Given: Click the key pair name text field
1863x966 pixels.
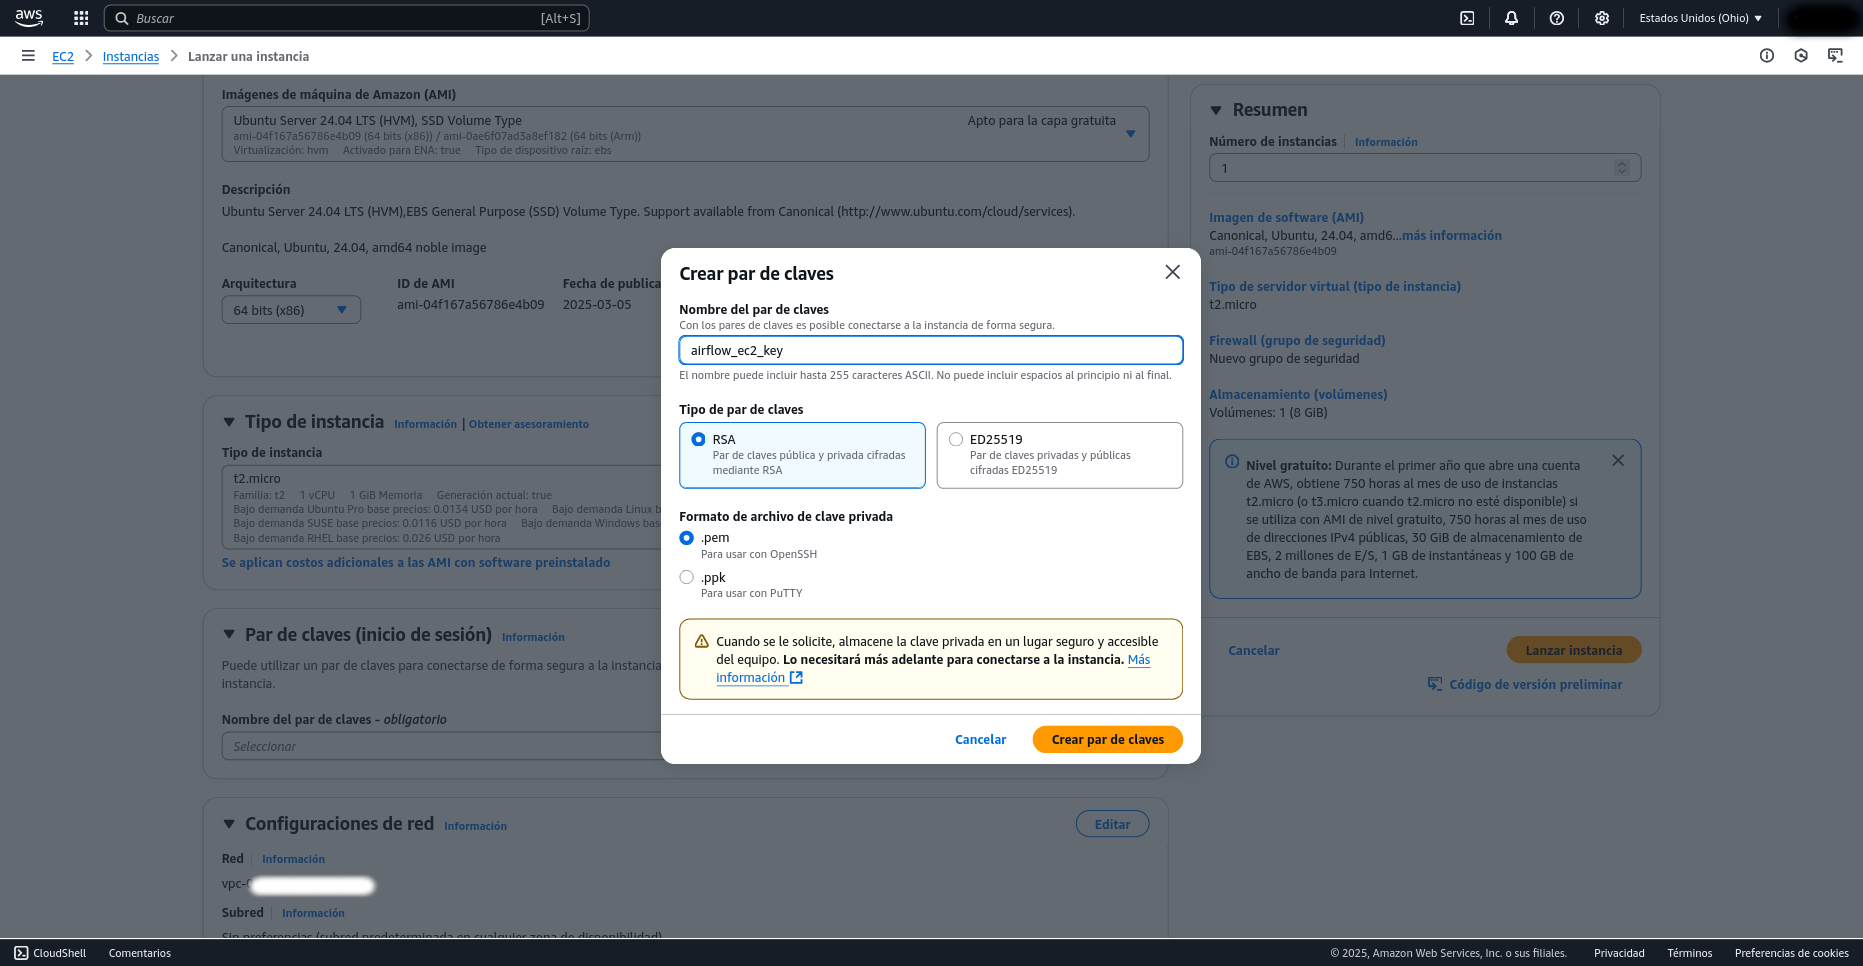Looking at the screenshot, I should (x=930, y=350).
